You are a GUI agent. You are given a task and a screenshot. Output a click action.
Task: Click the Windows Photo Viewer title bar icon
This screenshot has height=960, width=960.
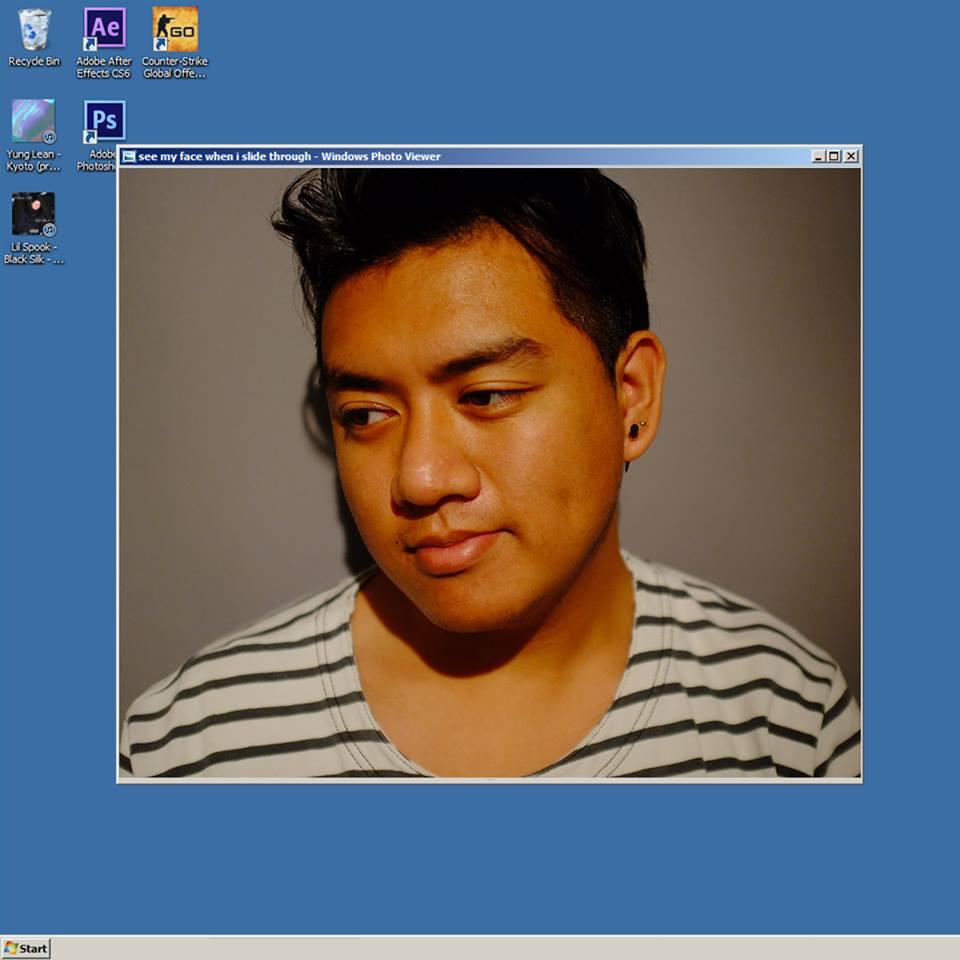tap(128, 157)
